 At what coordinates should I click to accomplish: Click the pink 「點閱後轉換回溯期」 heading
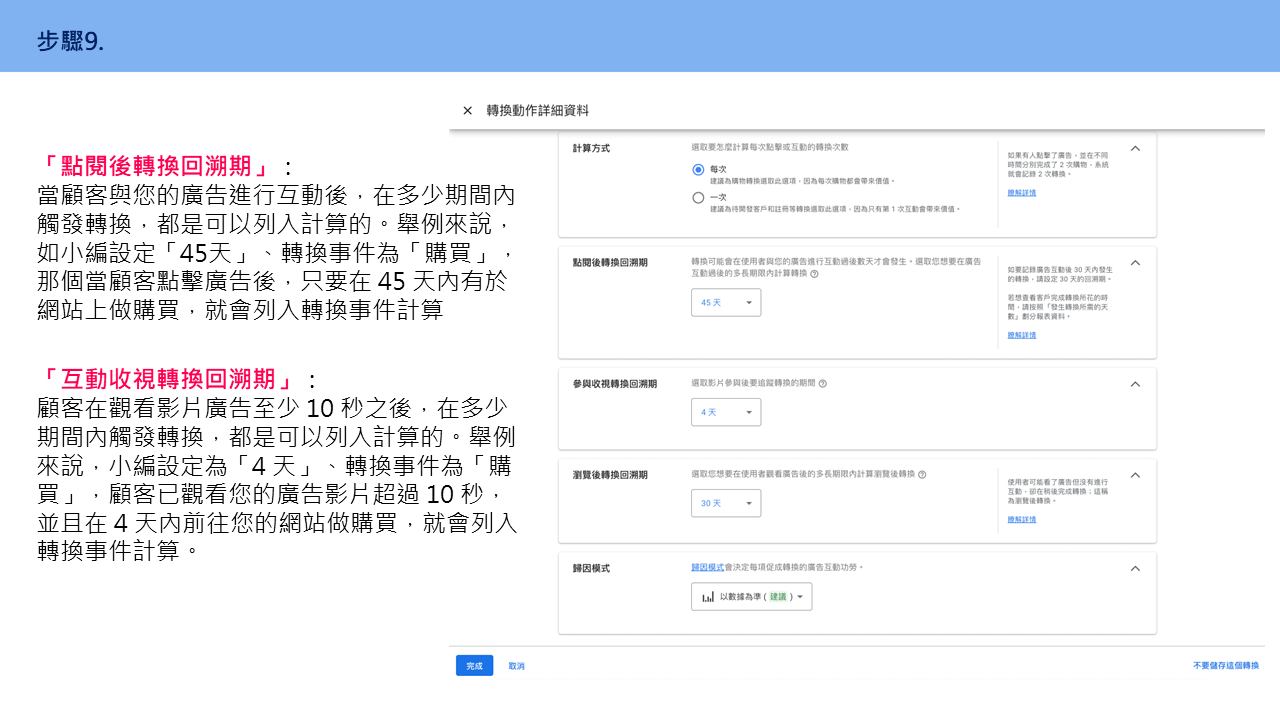158,166
